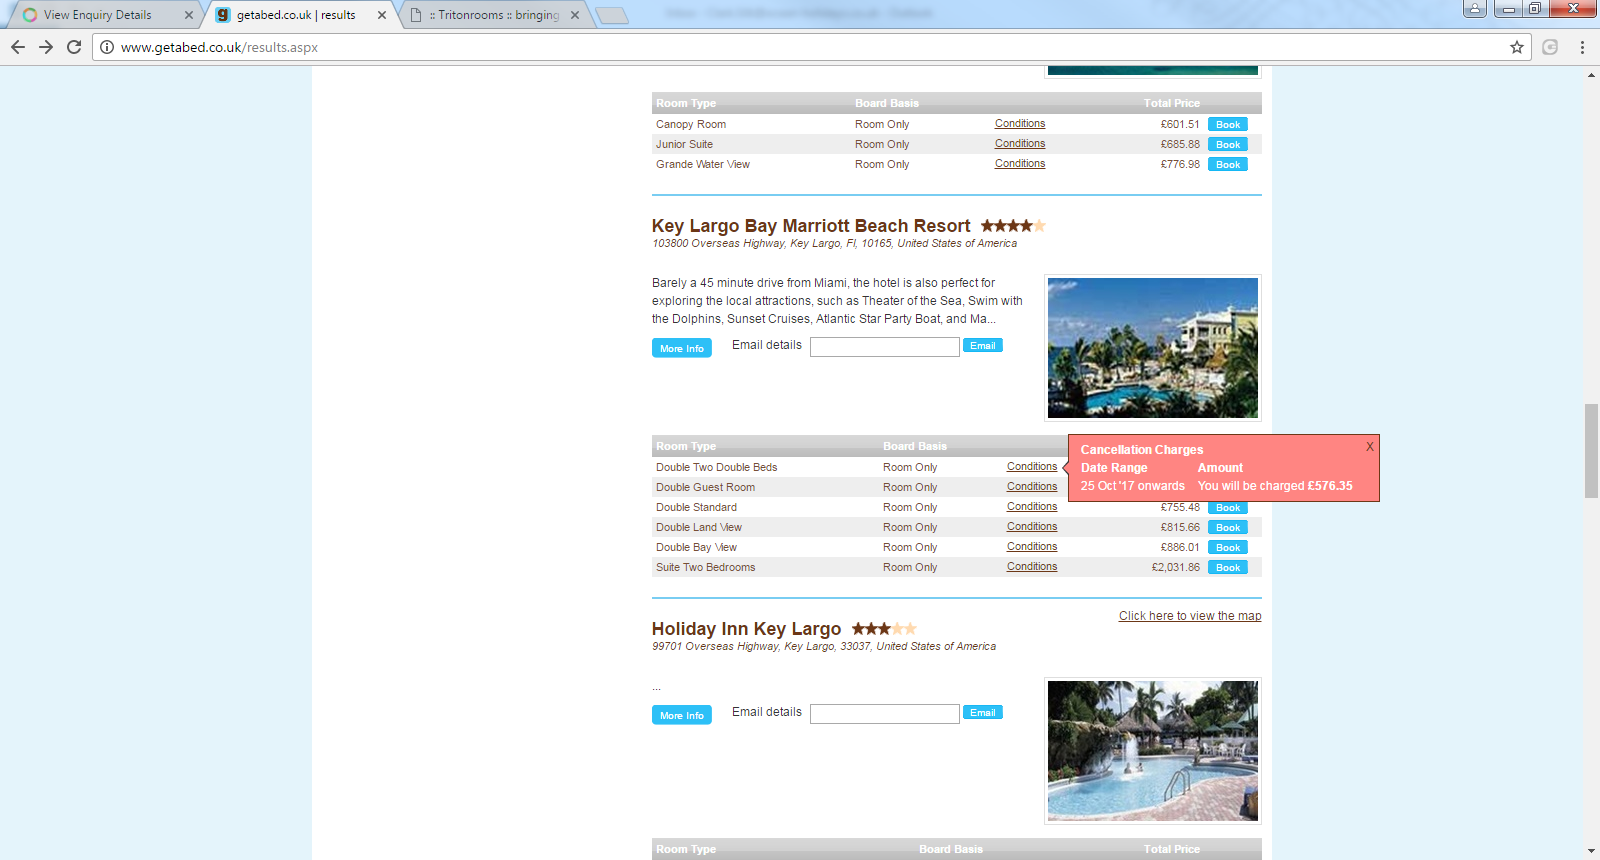Book the Suite Two Bedrooms
Screen dimensions: 1600x860
pos(1228,568)
